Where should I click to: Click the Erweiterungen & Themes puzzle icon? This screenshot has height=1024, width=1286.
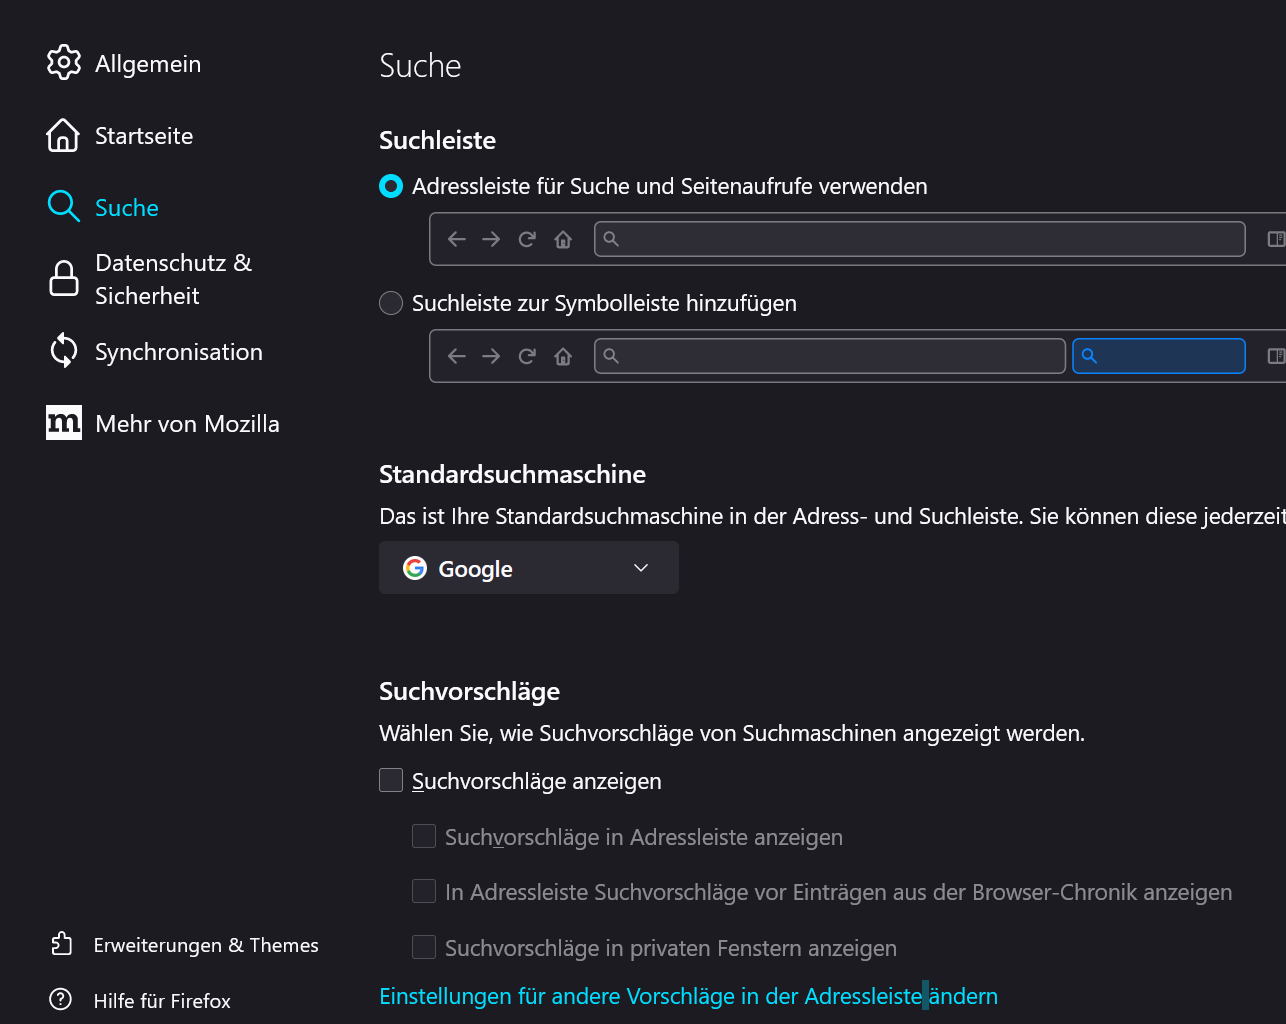[61, 944]
